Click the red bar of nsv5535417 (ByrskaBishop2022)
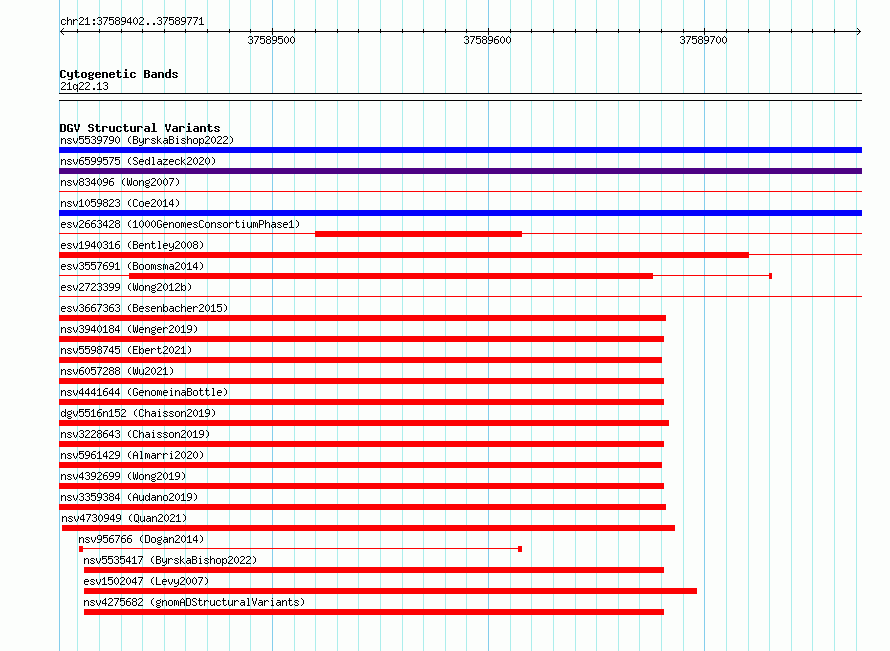 tap(374, 570)
